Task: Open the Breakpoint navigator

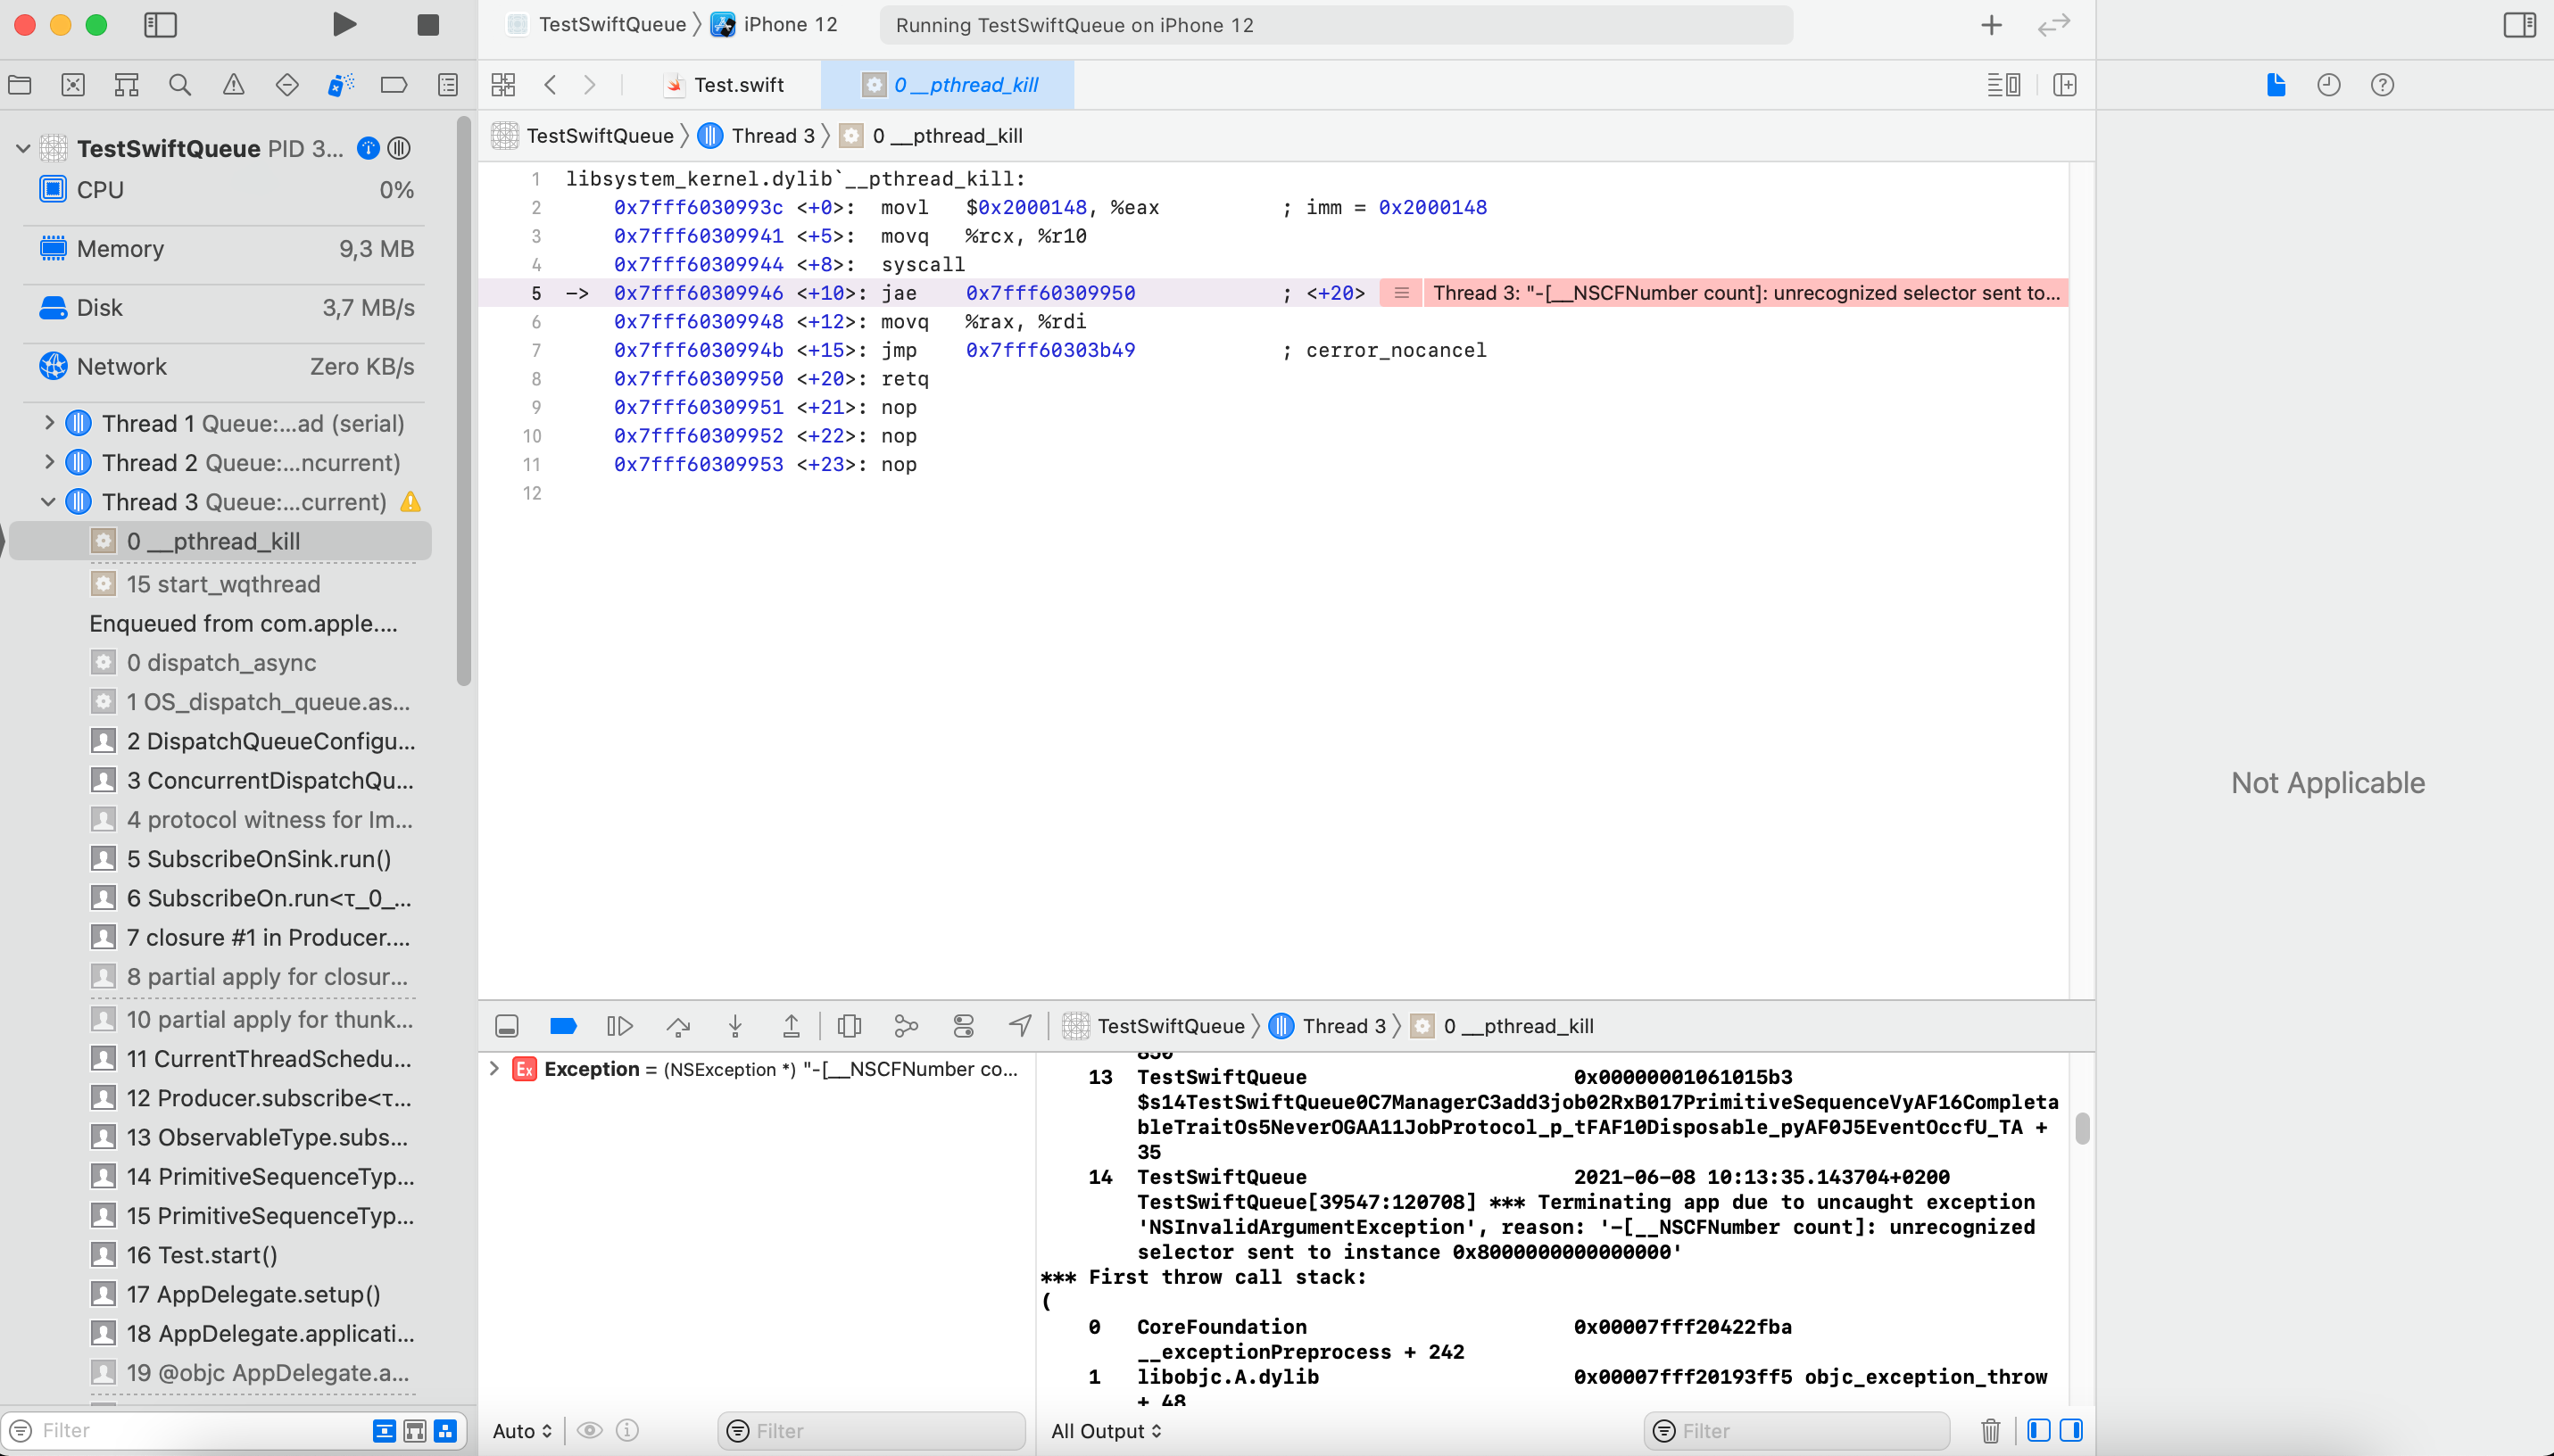Action: click(x=394, y=85)
